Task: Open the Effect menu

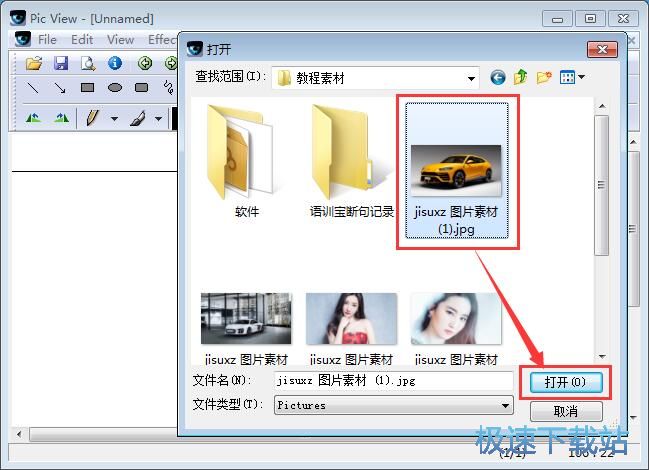Action: [162, 40]
